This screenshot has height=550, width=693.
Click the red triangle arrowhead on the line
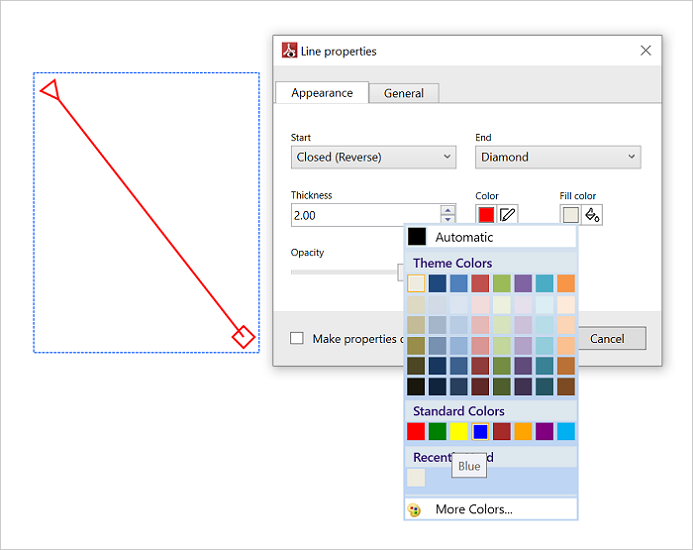point(51,92)
